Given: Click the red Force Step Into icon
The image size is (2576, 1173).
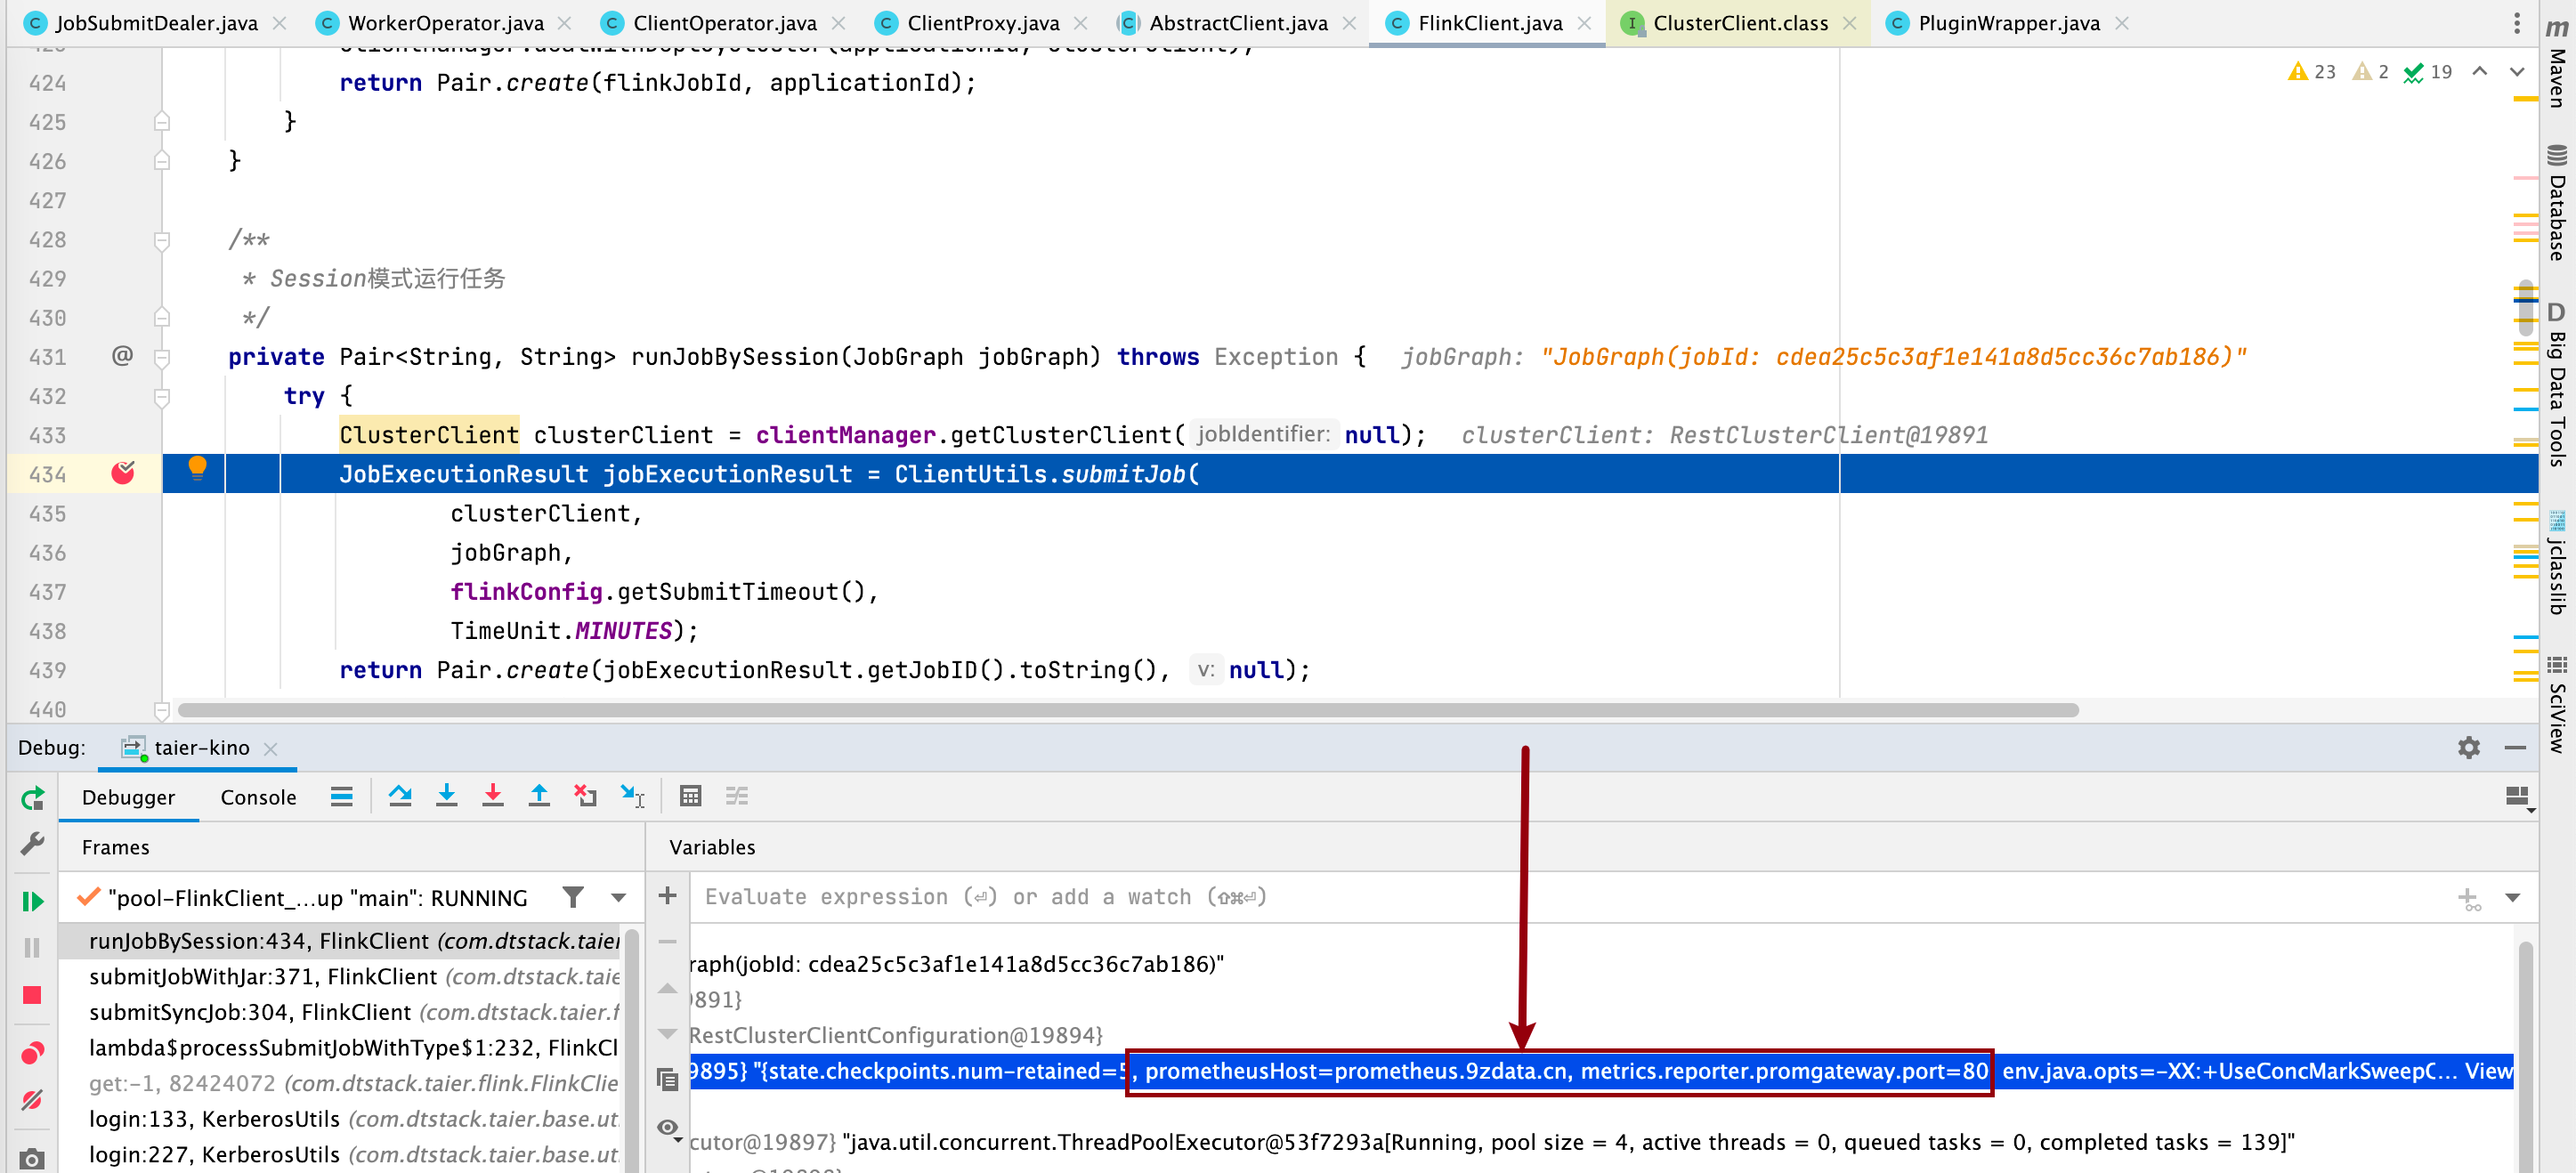Looking at the screenshot, I should pyautogui.click(x=493, y=796).
